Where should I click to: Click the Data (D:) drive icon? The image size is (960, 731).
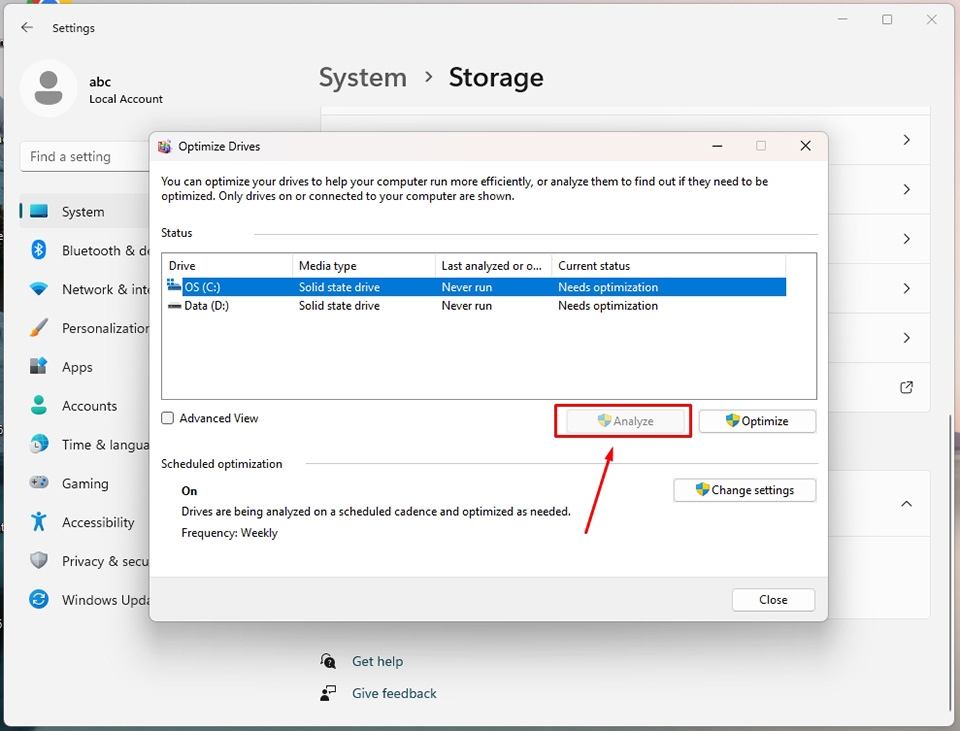174,306
